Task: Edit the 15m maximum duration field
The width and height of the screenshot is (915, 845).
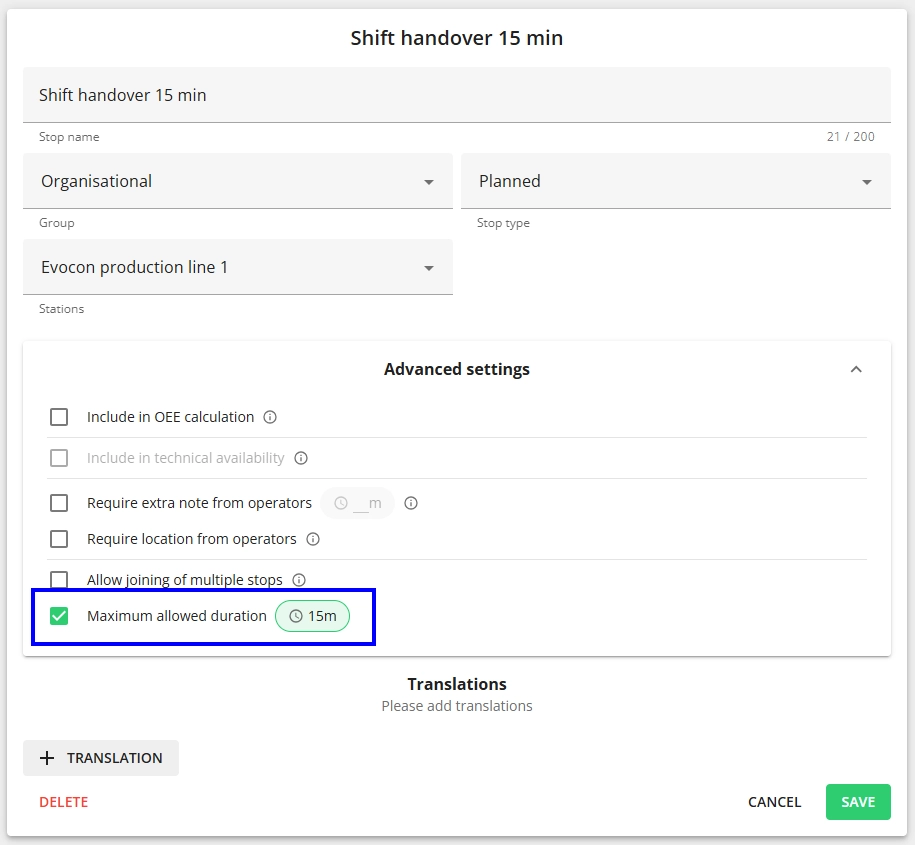Action: (x=312, y=616)
